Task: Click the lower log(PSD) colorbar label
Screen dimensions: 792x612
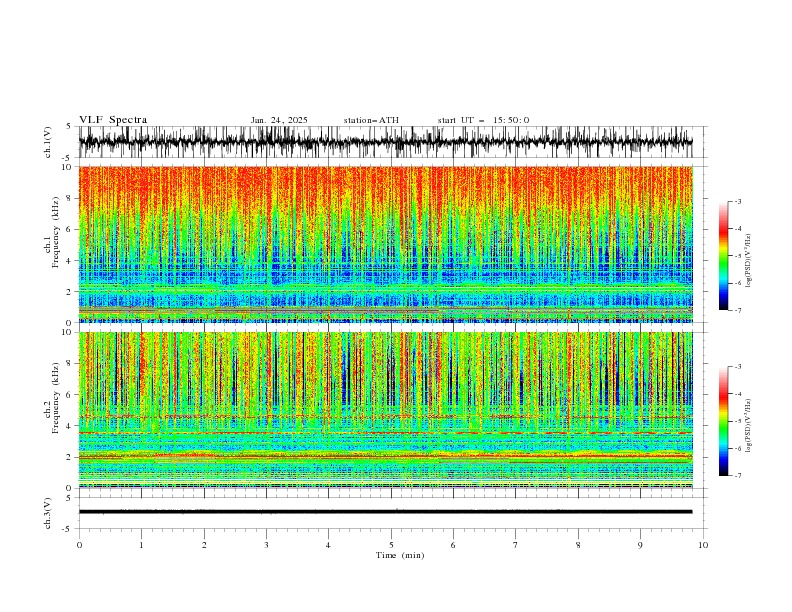Action: point(749,426)
